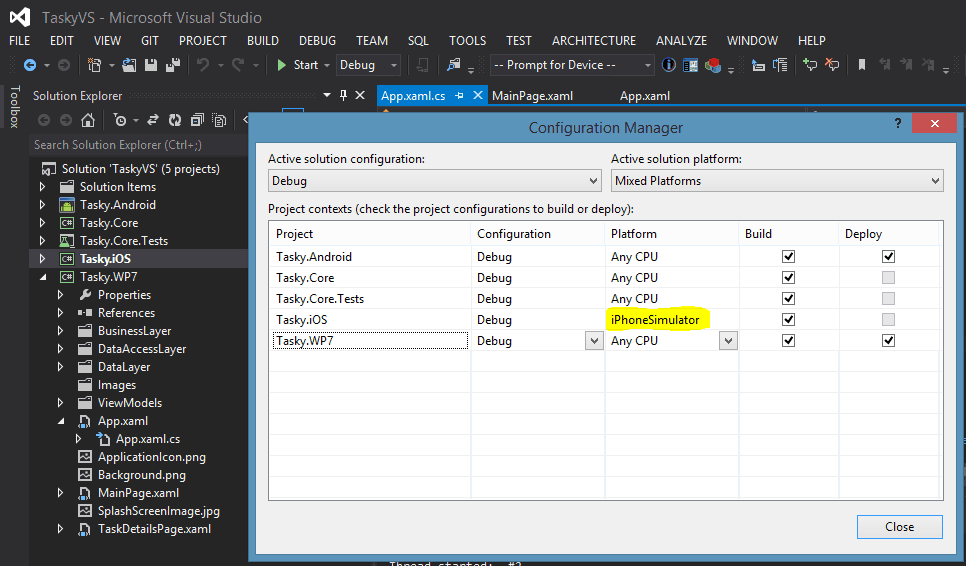Click the Show All Files icon
The image size is (966, 566).
(219, 120)
